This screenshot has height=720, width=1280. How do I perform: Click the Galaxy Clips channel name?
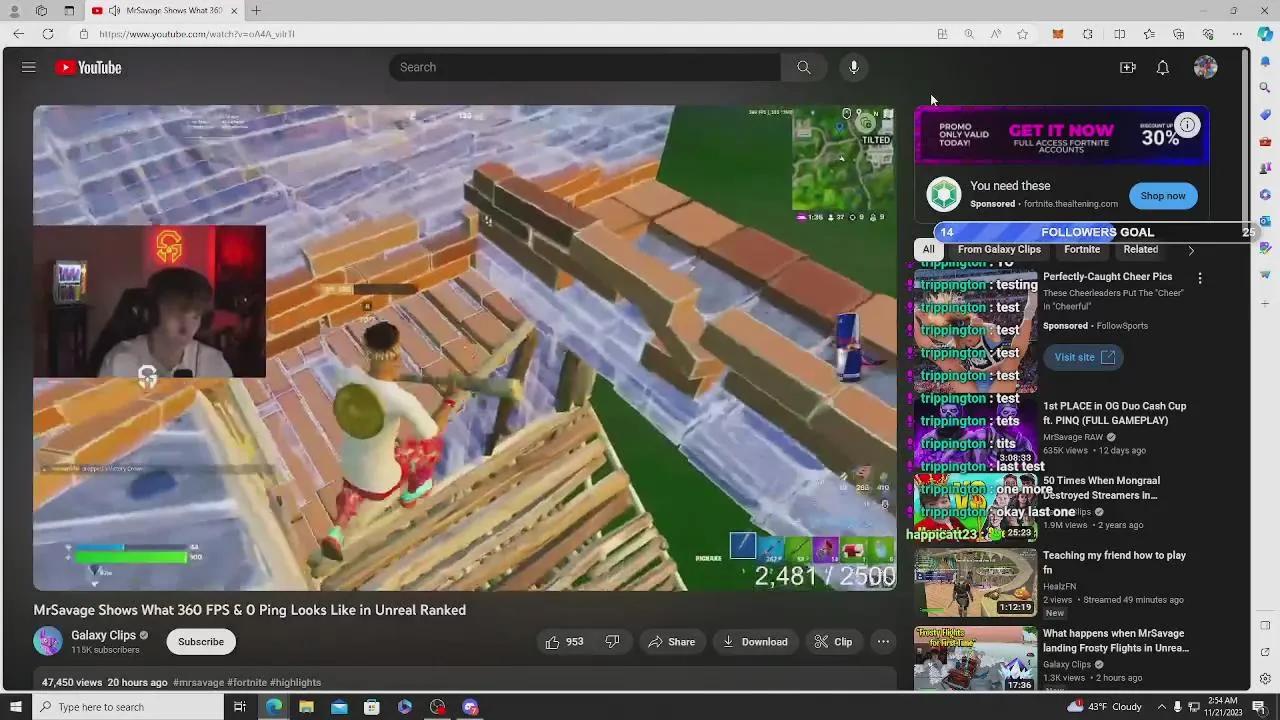click(x=103, y=635)
